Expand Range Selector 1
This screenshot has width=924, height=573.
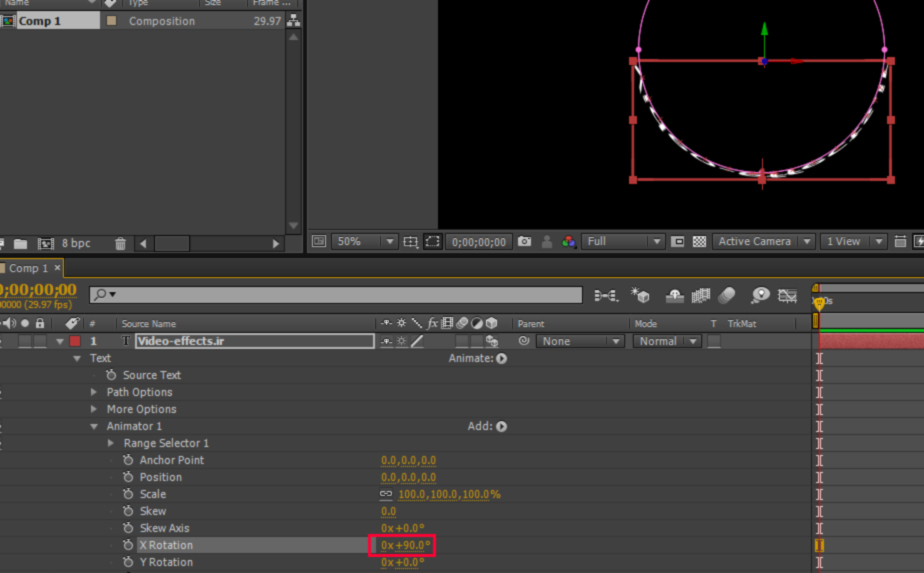pyautogui.click(x=111, y=443)
